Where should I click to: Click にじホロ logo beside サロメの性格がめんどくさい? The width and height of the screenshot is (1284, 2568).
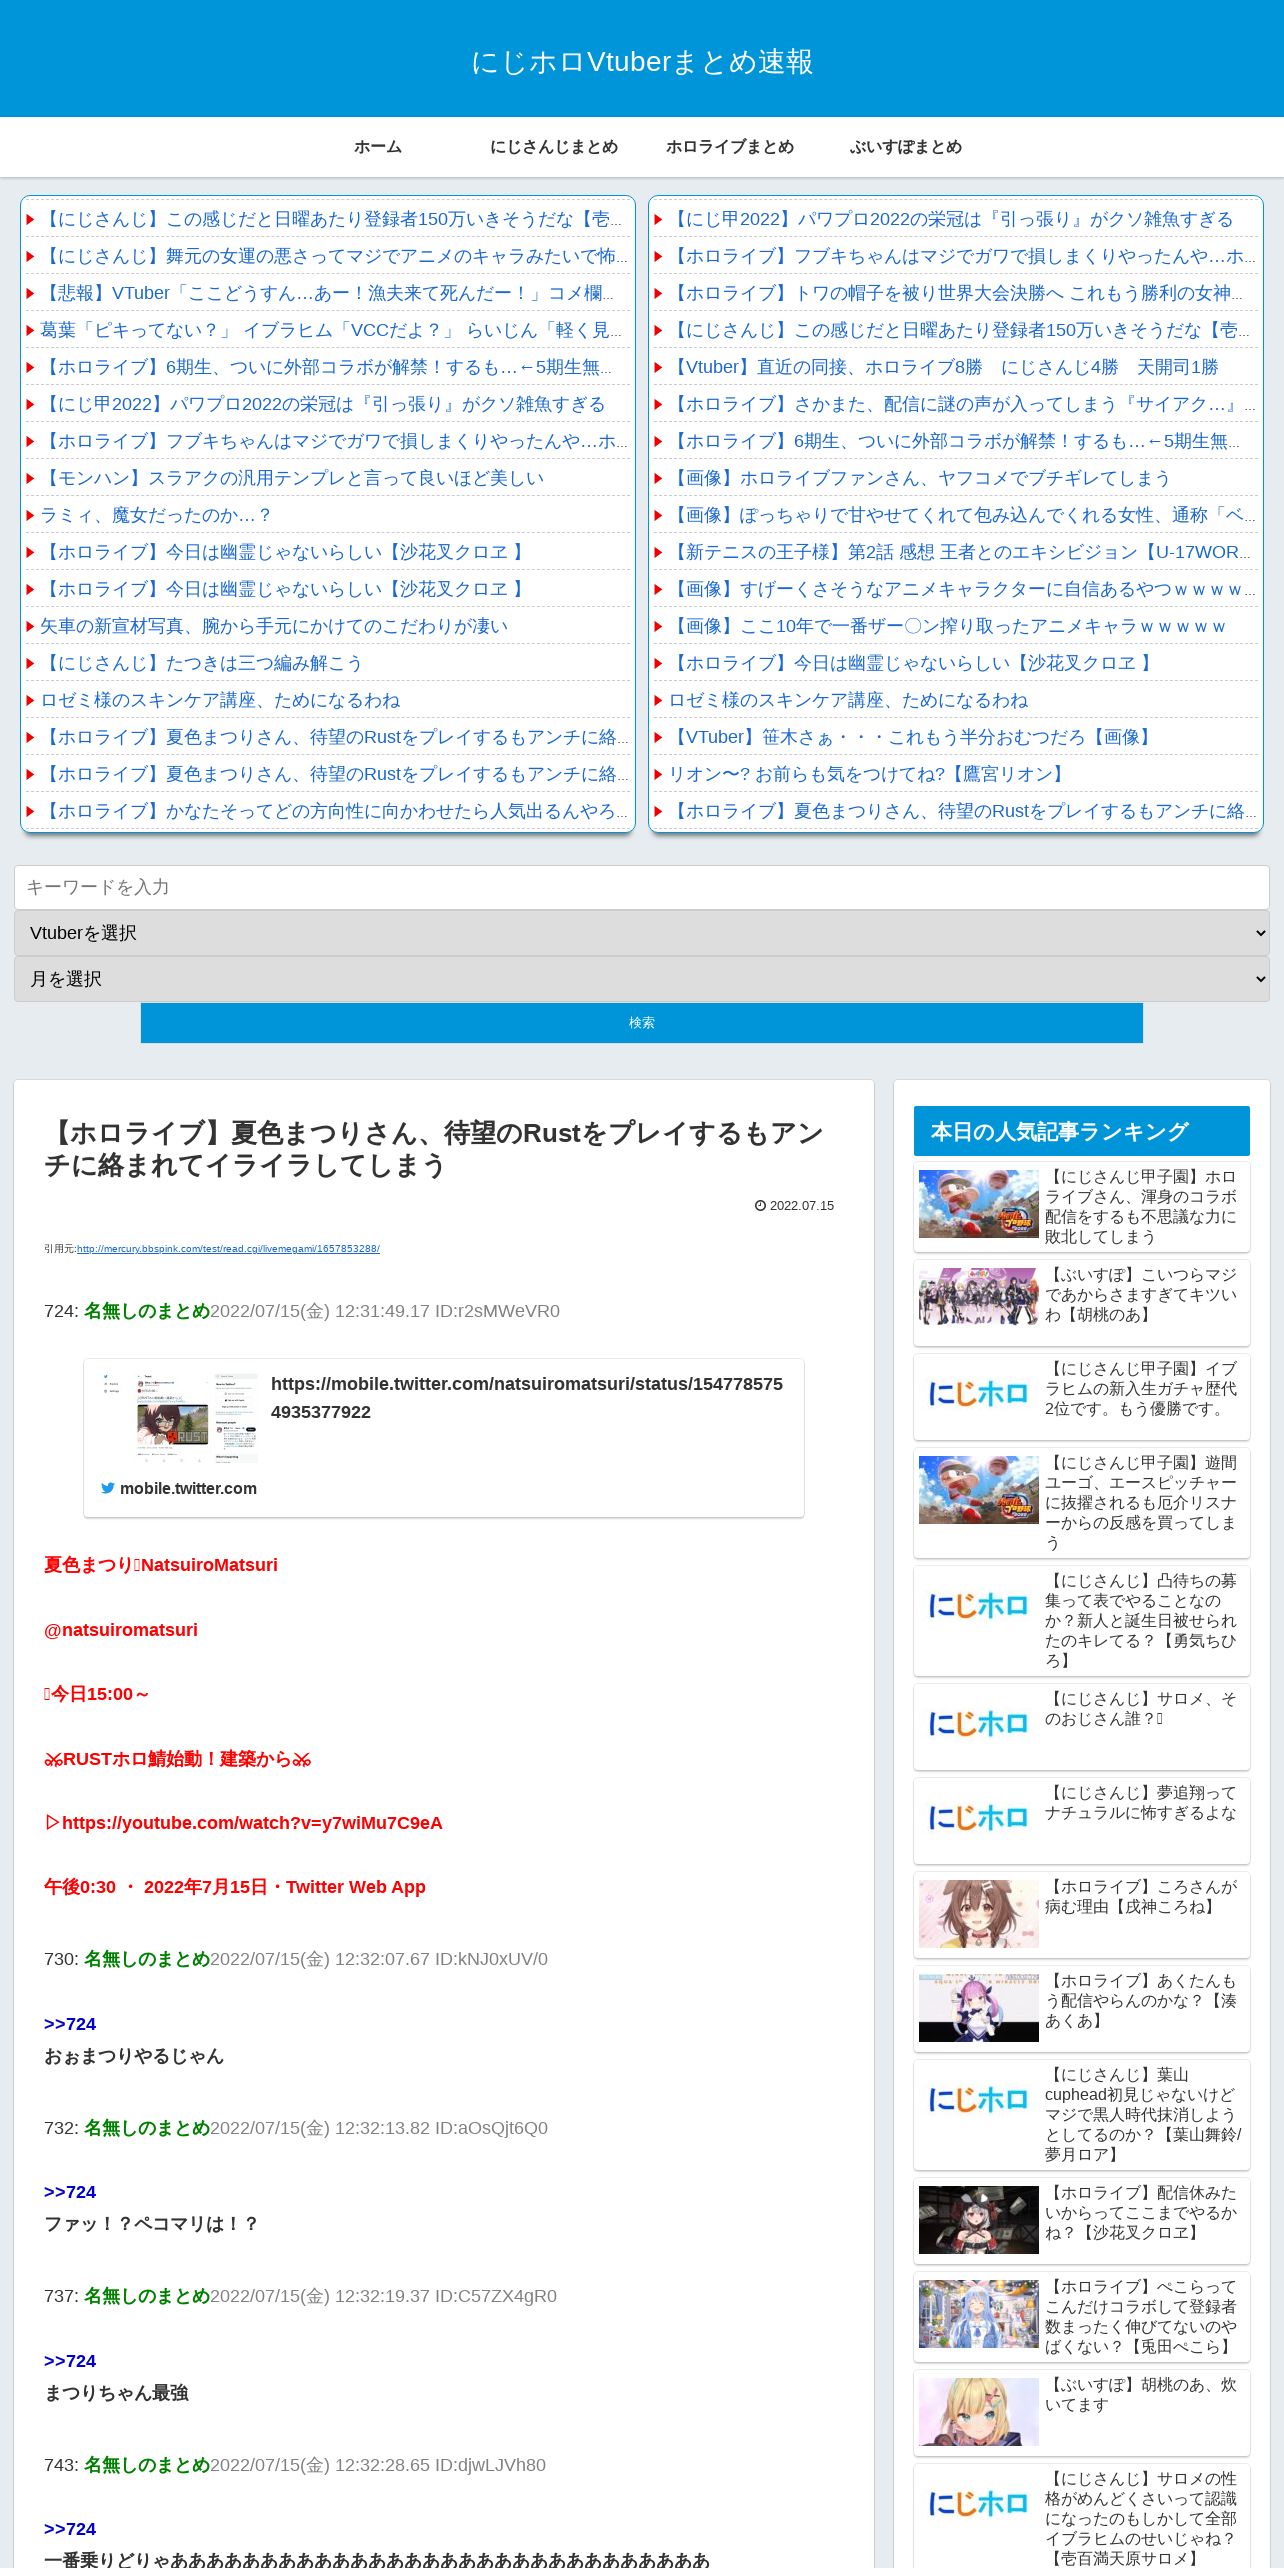978,2504
